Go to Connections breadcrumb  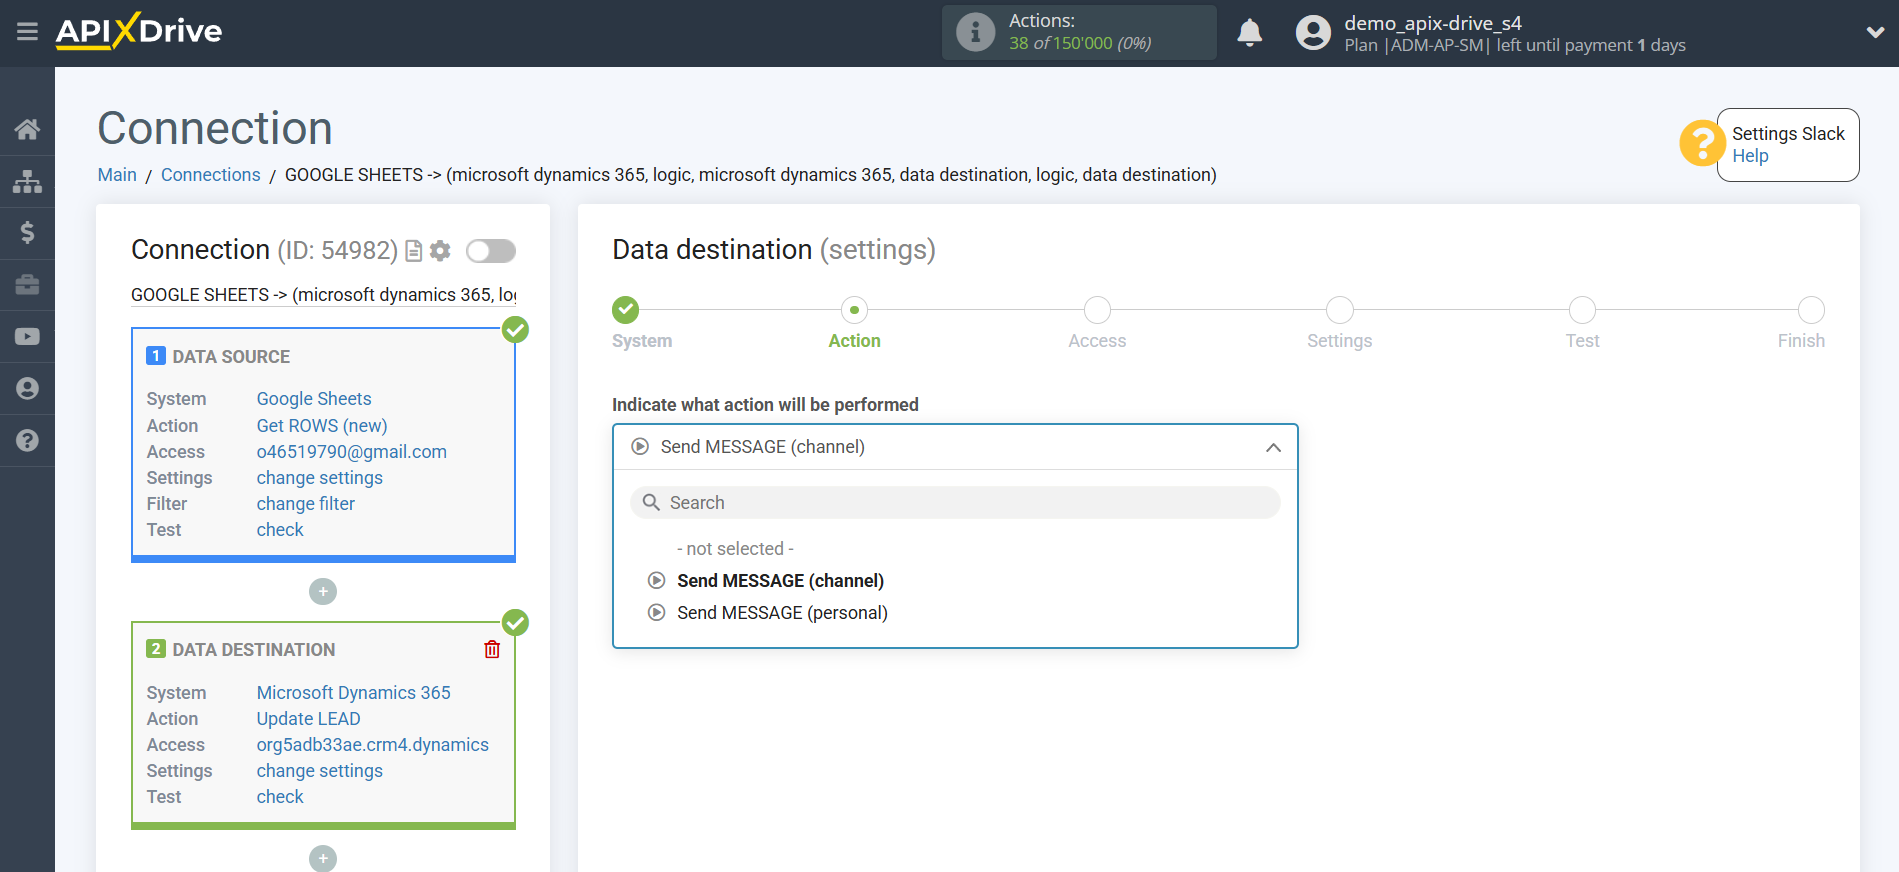[x=211, y=175]
